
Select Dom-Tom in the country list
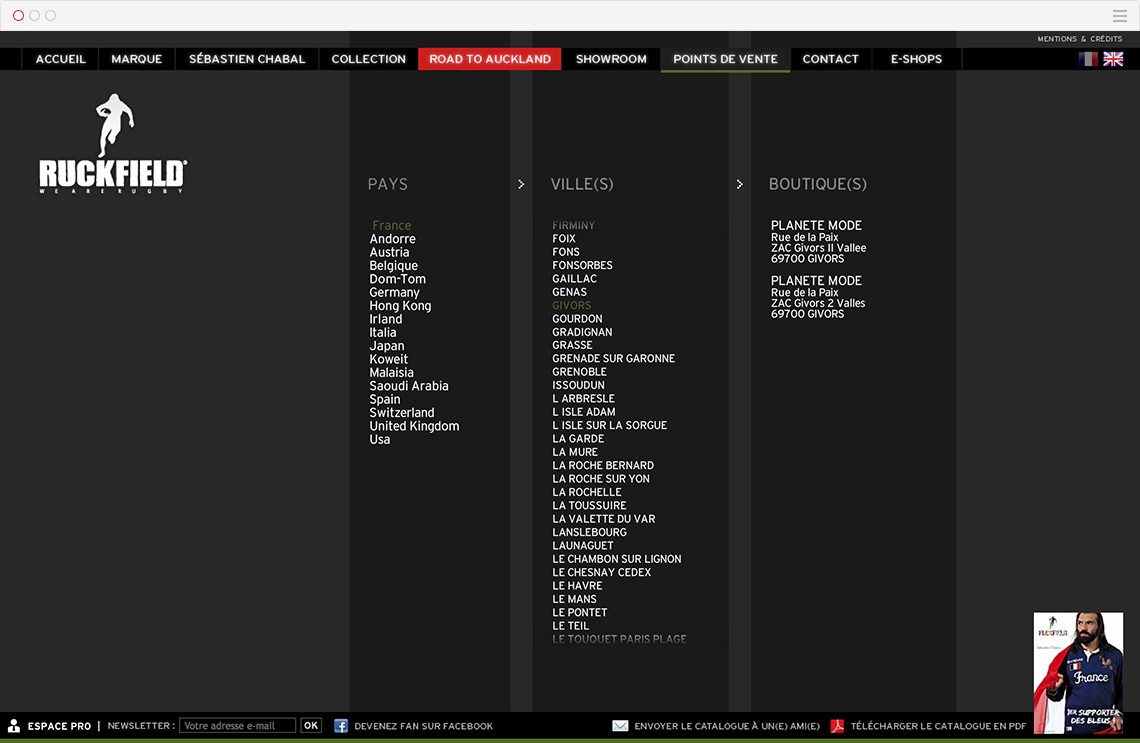pyautogui.click(x=398, y=279)
